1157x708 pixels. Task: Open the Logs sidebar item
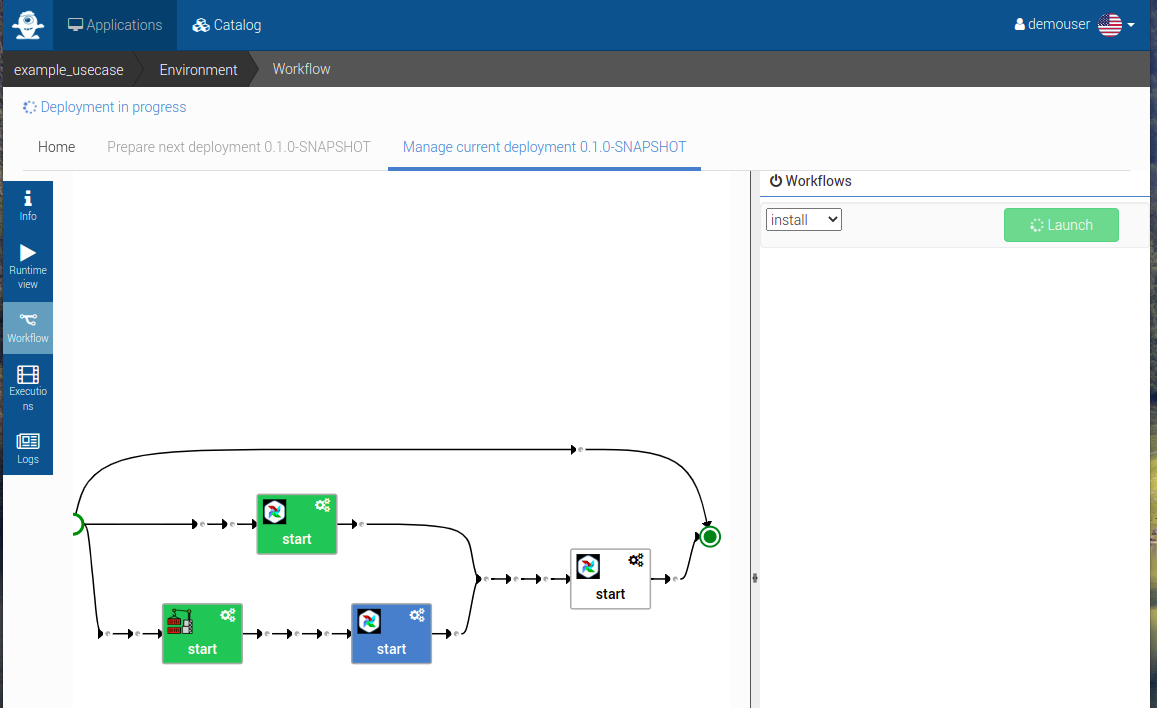pyautogui.click(x=28, y=448)
